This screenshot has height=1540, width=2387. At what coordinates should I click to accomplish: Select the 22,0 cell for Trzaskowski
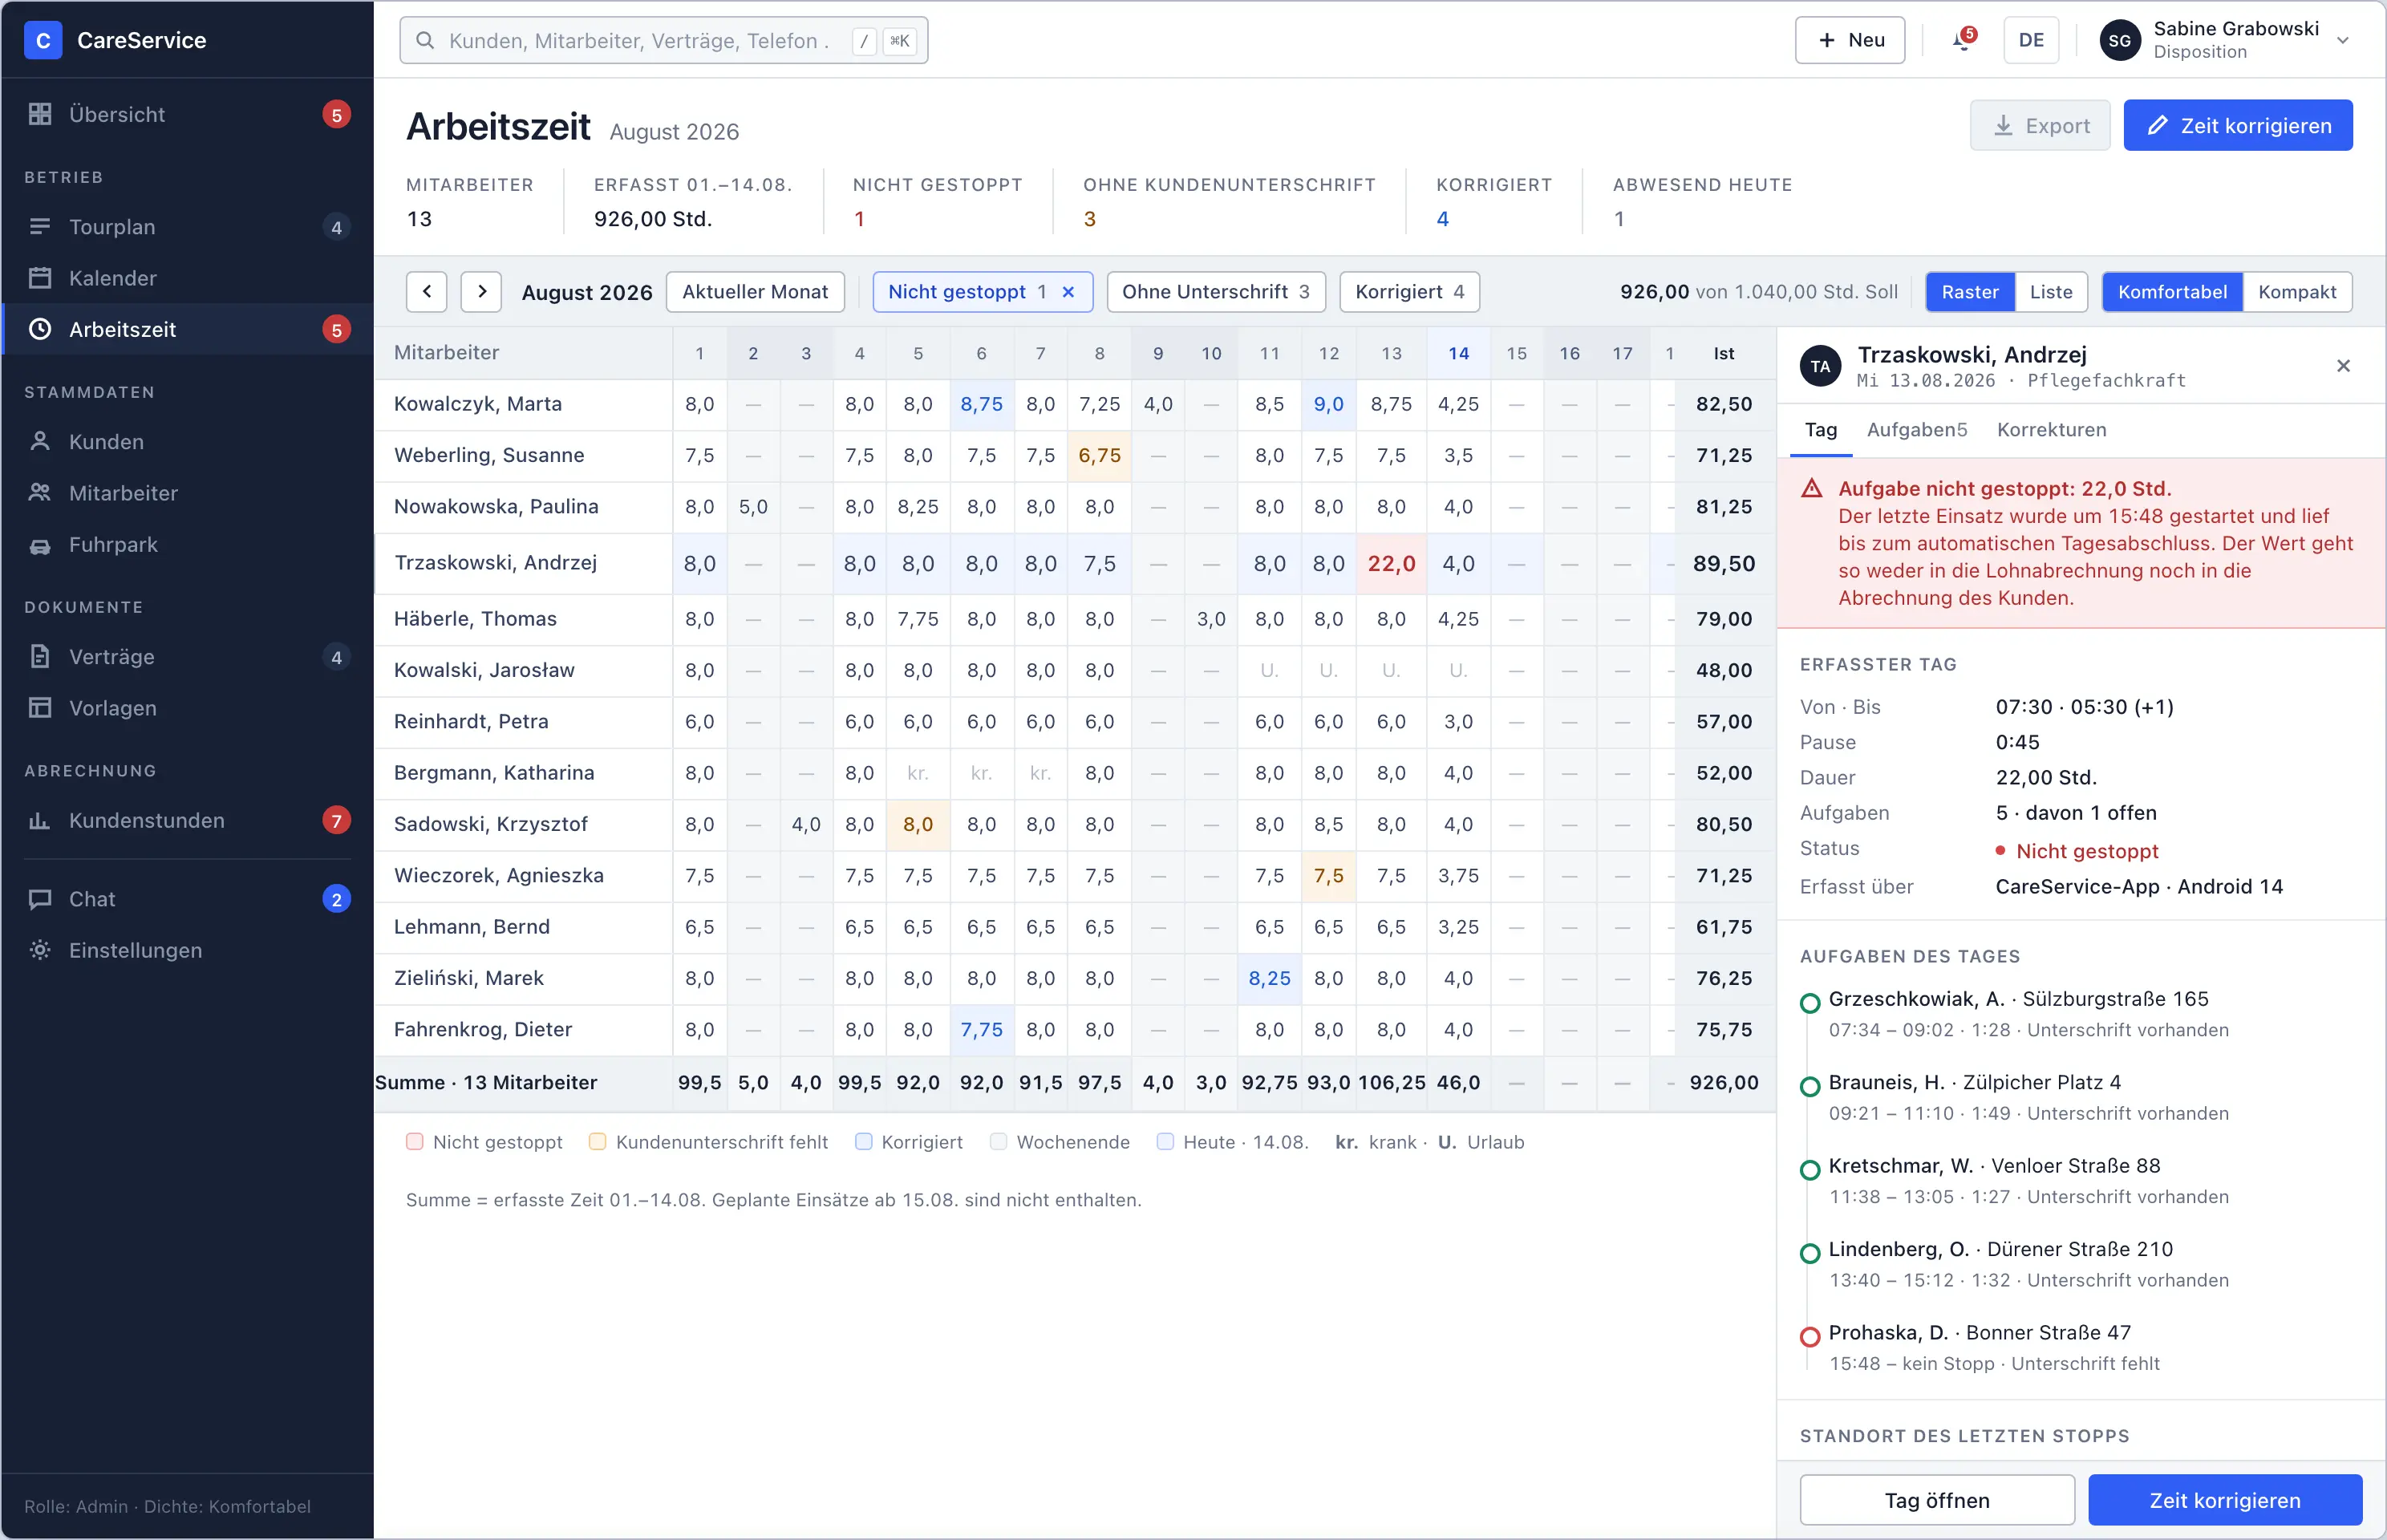(x=1391, y=564)
